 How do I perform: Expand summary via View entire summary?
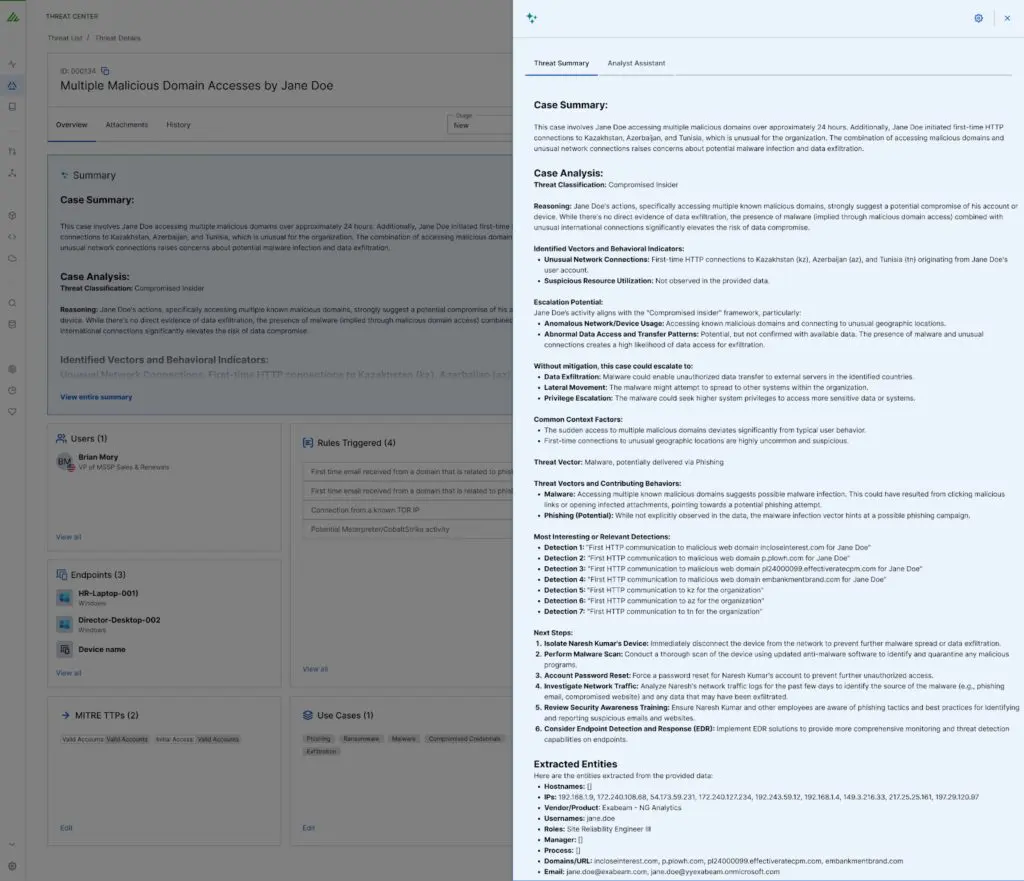96,397
